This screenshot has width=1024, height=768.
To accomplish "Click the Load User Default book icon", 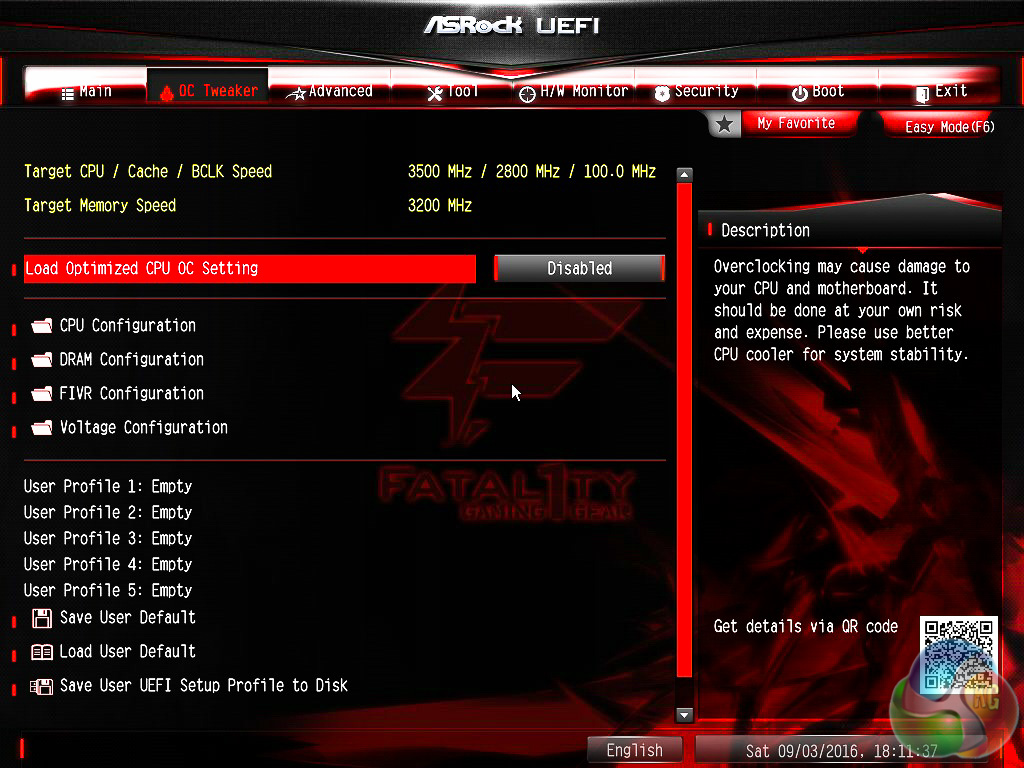I will tap(42, 652).
